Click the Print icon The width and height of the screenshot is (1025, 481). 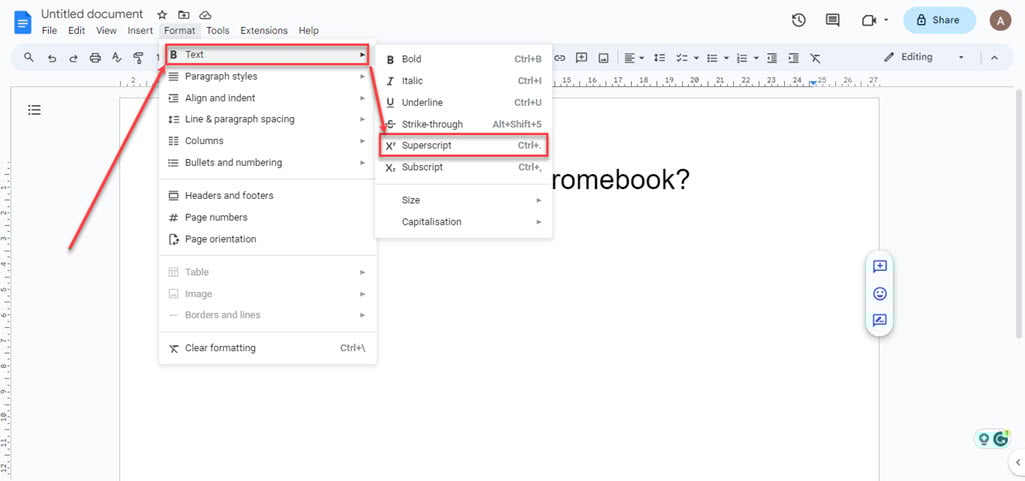point(95,58)
